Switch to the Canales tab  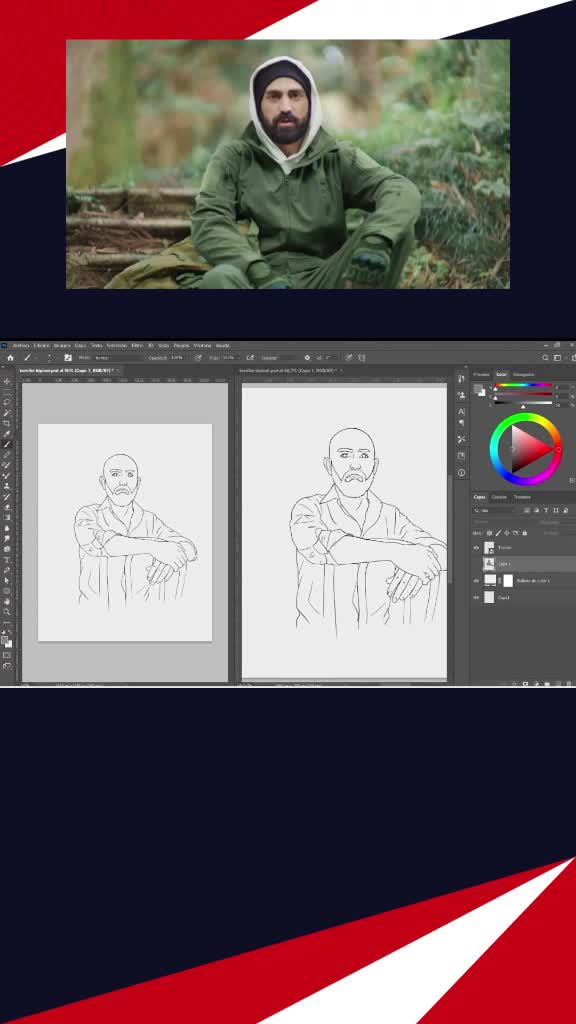coord(499,497)
